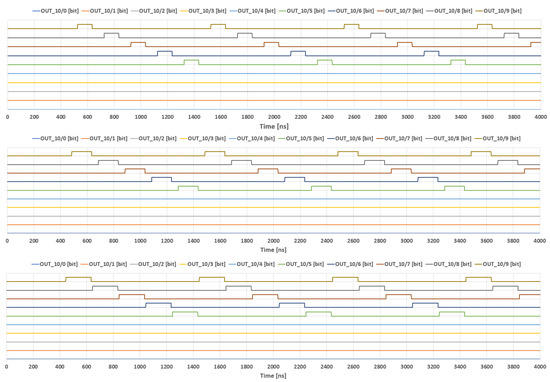This screenshot has height=382, width=550.
Task: Pick OUT_10/8 legend entry in bottom chart
Action: coord(448,264)
